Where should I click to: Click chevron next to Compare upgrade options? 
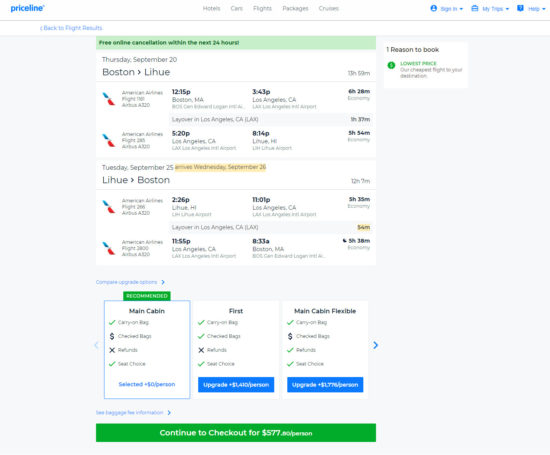coord(163,282)
